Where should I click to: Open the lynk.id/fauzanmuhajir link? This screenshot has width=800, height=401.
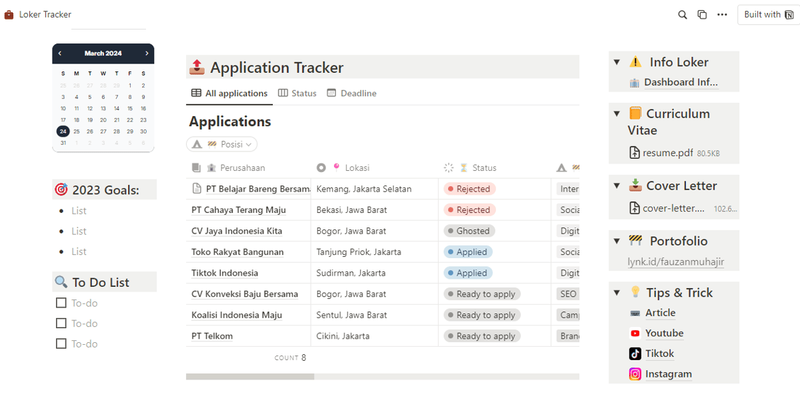click(x=676, y=262)
